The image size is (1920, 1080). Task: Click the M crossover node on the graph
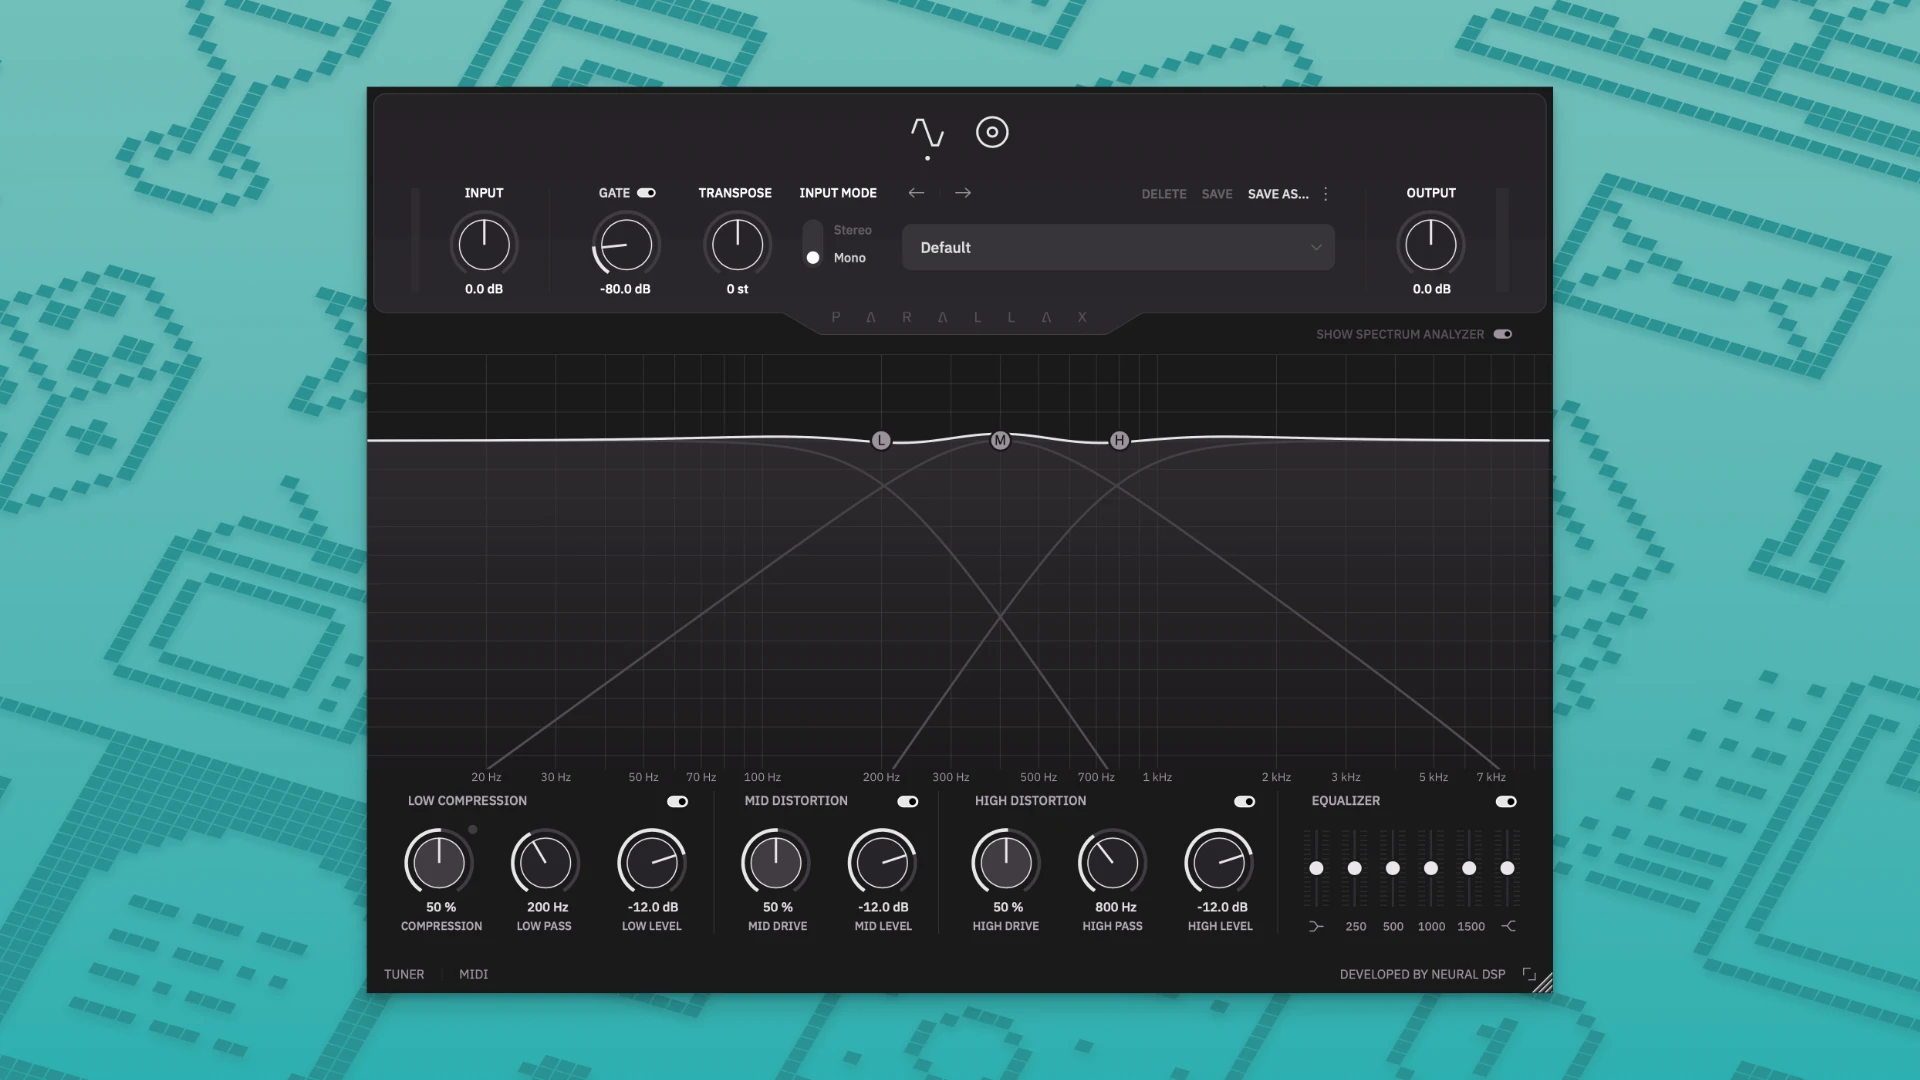999,440
